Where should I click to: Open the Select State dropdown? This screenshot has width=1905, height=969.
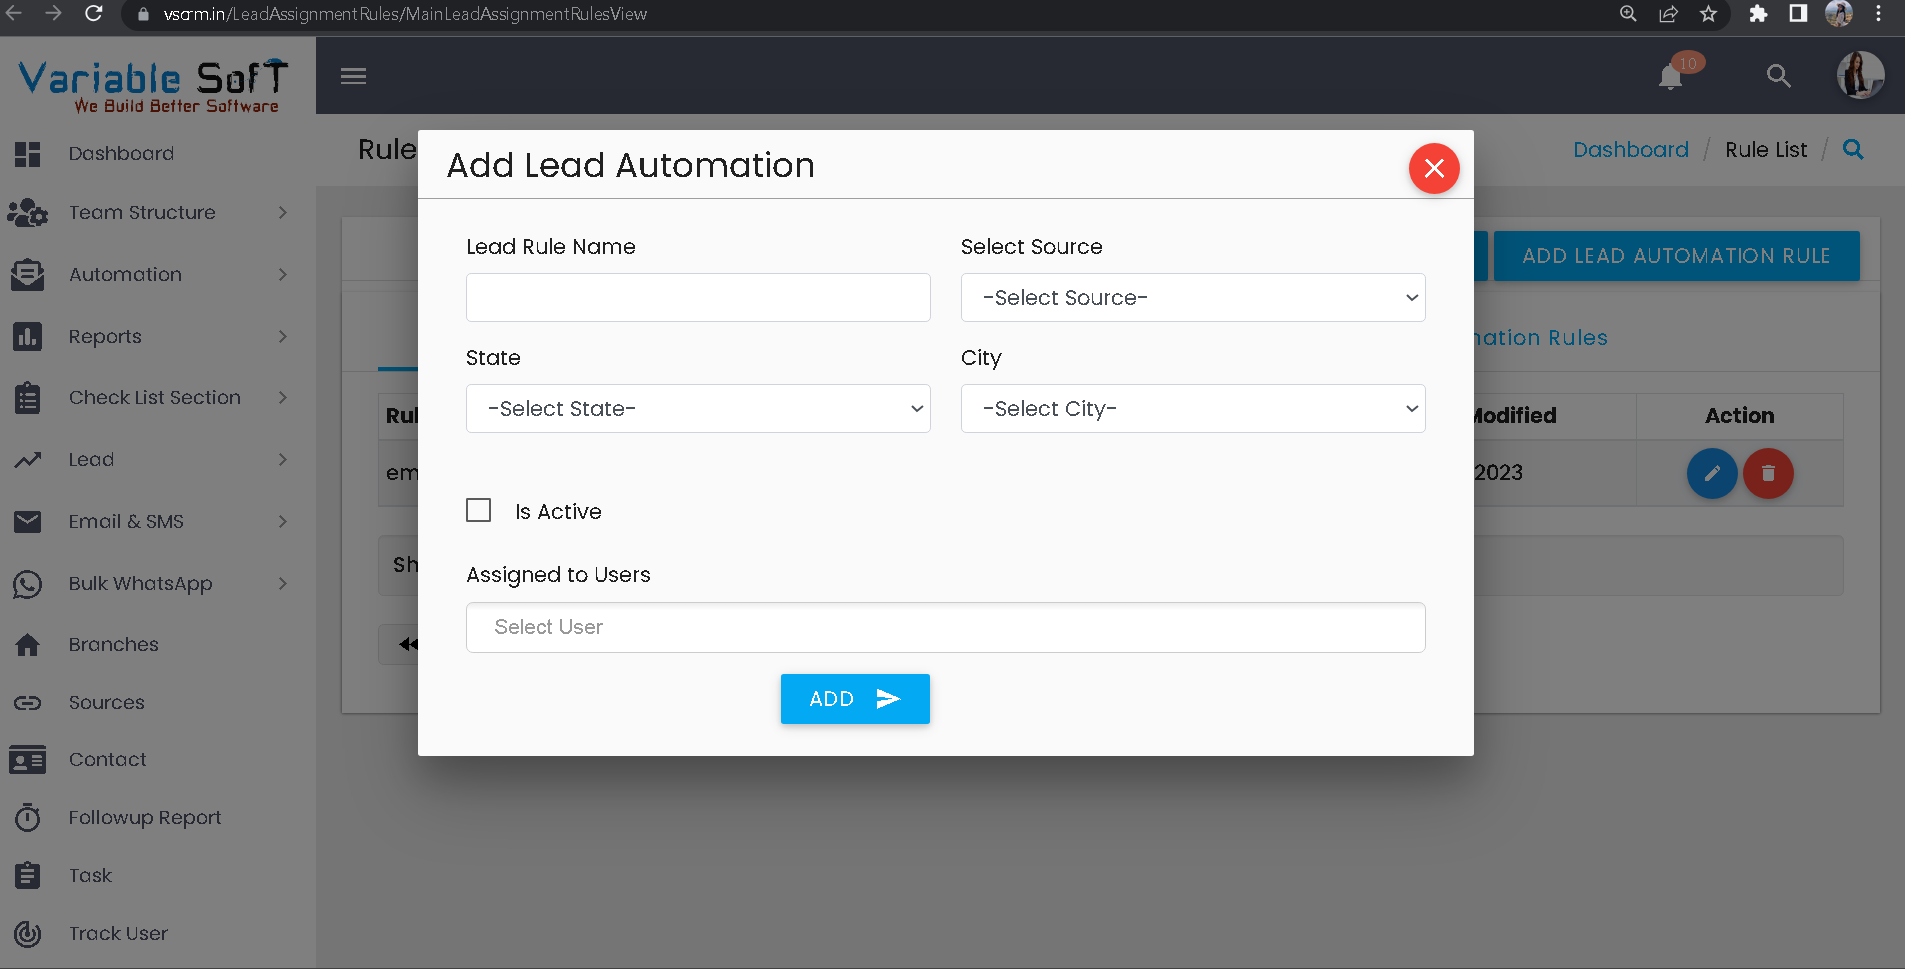697,409
